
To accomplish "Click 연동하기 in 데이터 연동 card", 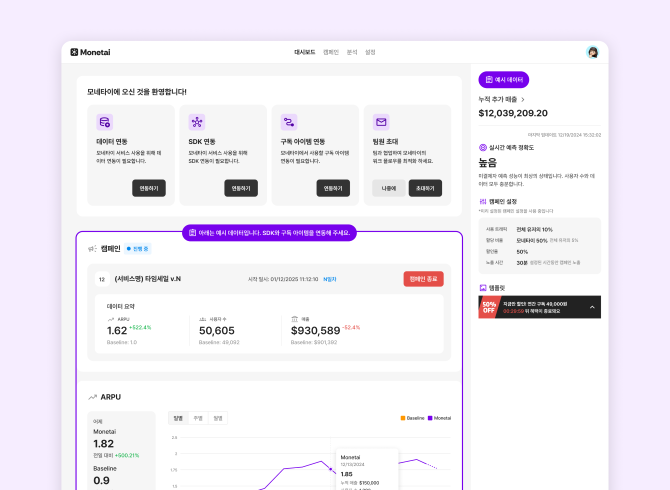I will pyautogui.click(x=149, y=188).
